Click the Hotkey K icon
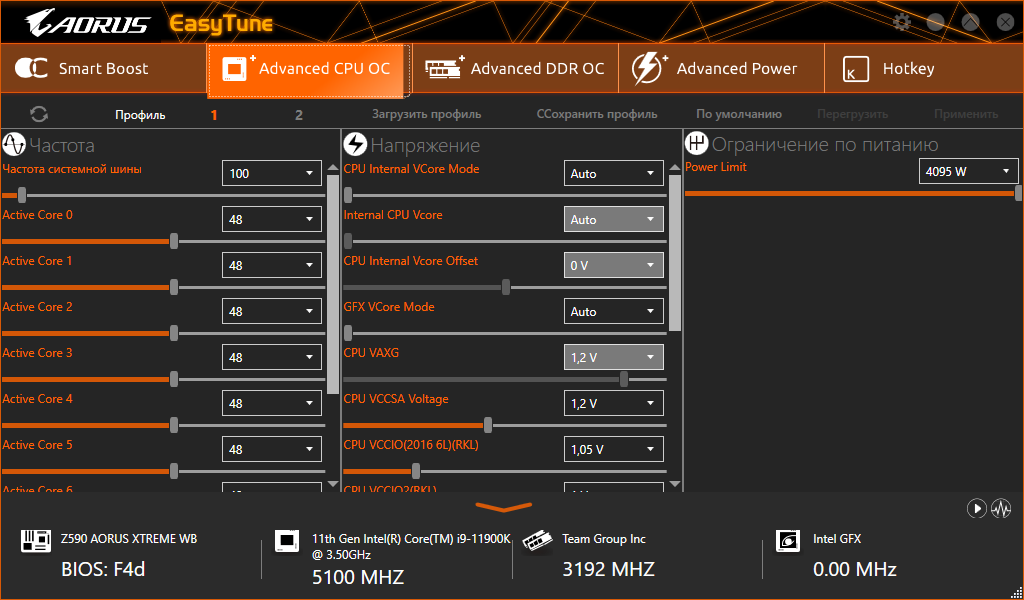The height and width of the screenshot is (600, 1024). click(856, 69)
